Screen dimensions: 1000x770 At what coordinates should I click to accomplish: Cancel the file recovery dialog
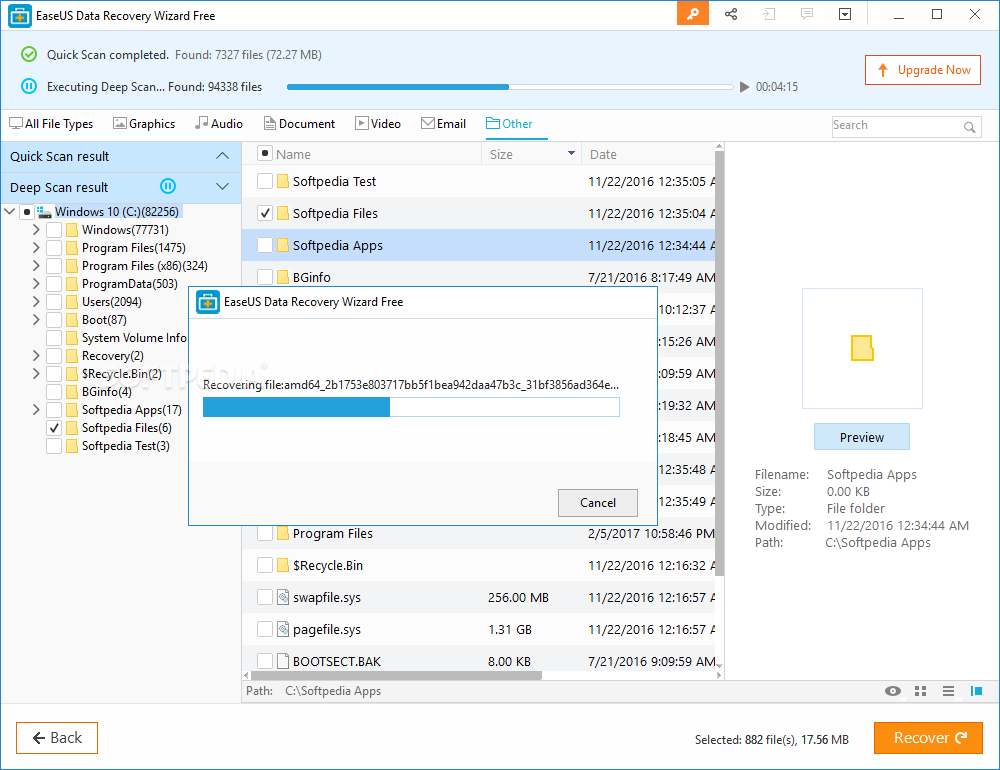(598, 503)
